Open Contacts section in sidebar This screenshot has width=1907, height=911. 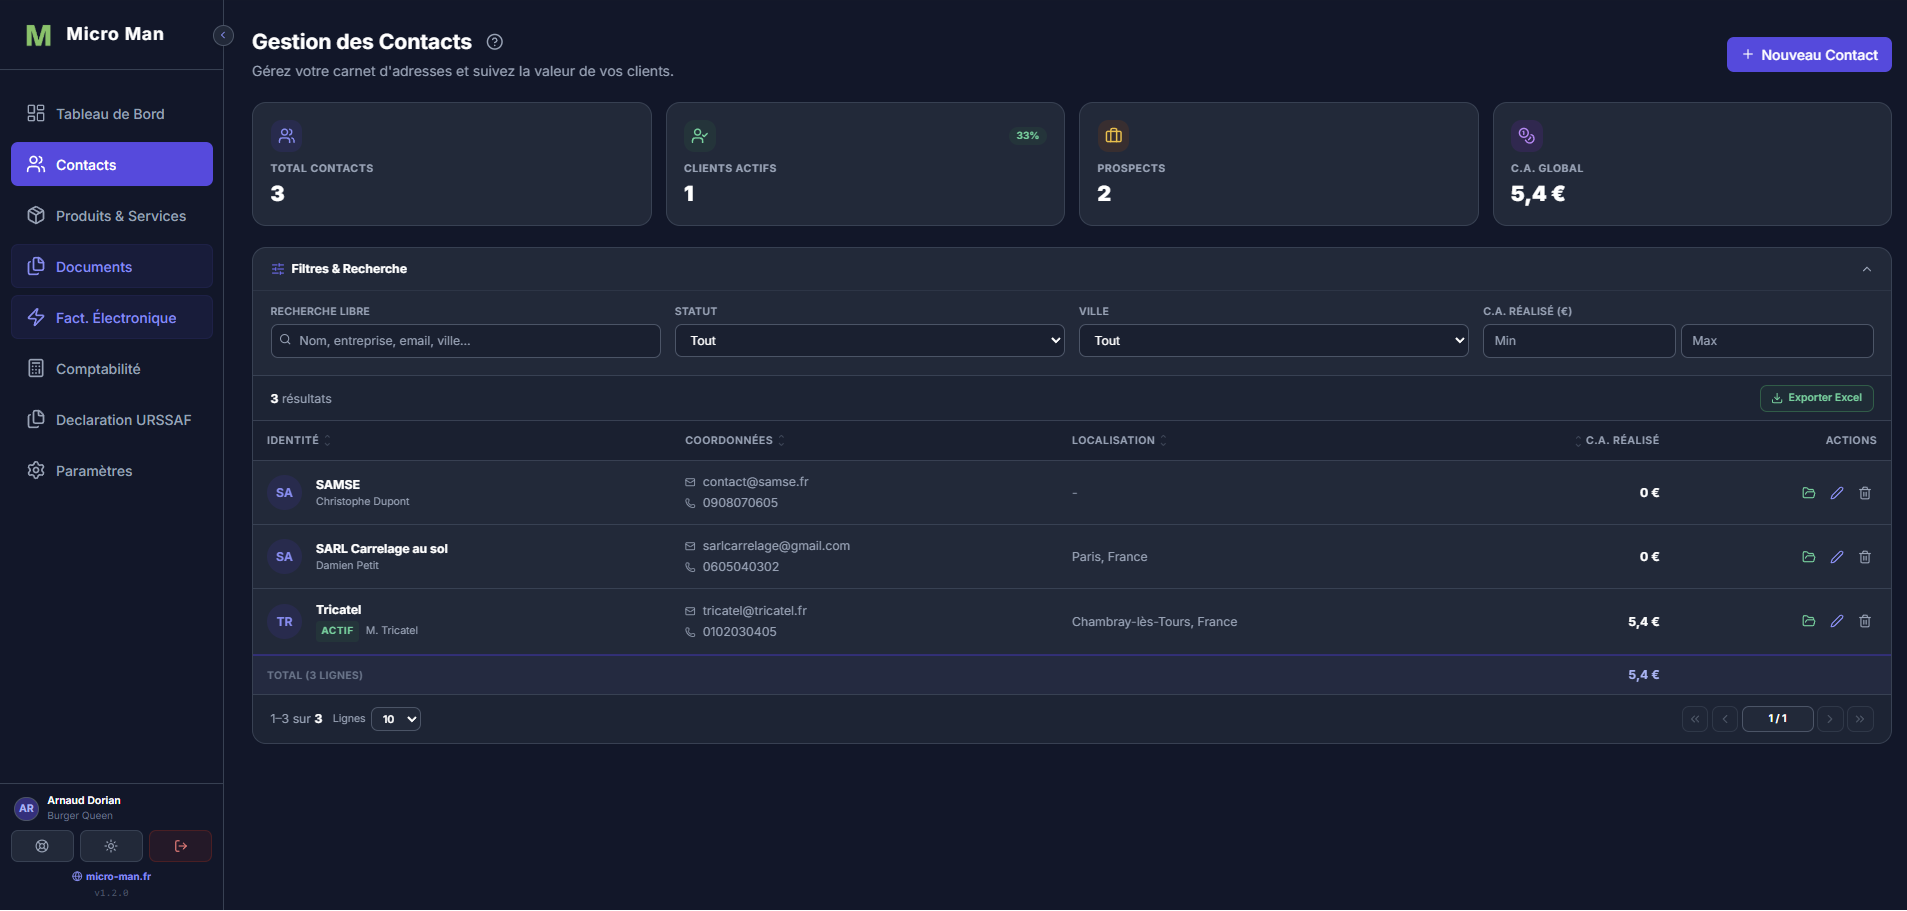(112, 164)
